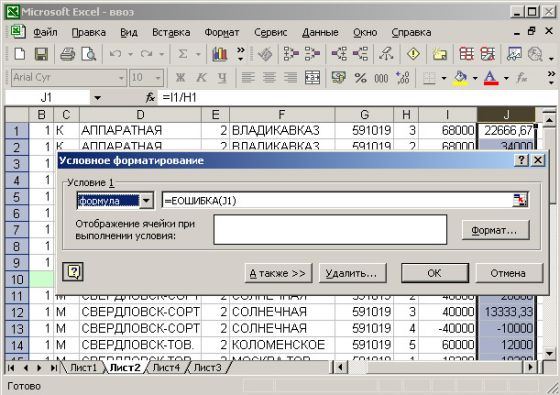
Task: Click the AutoSum sigma icon
Action: click(x=182, y=54)
